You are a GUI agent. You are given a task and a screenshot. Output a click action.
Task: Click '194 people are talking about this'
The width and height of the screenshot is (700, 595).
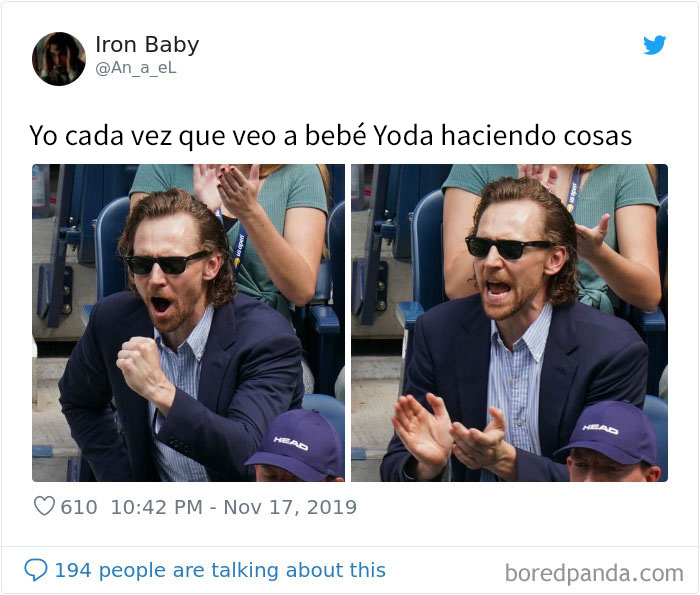220,570
